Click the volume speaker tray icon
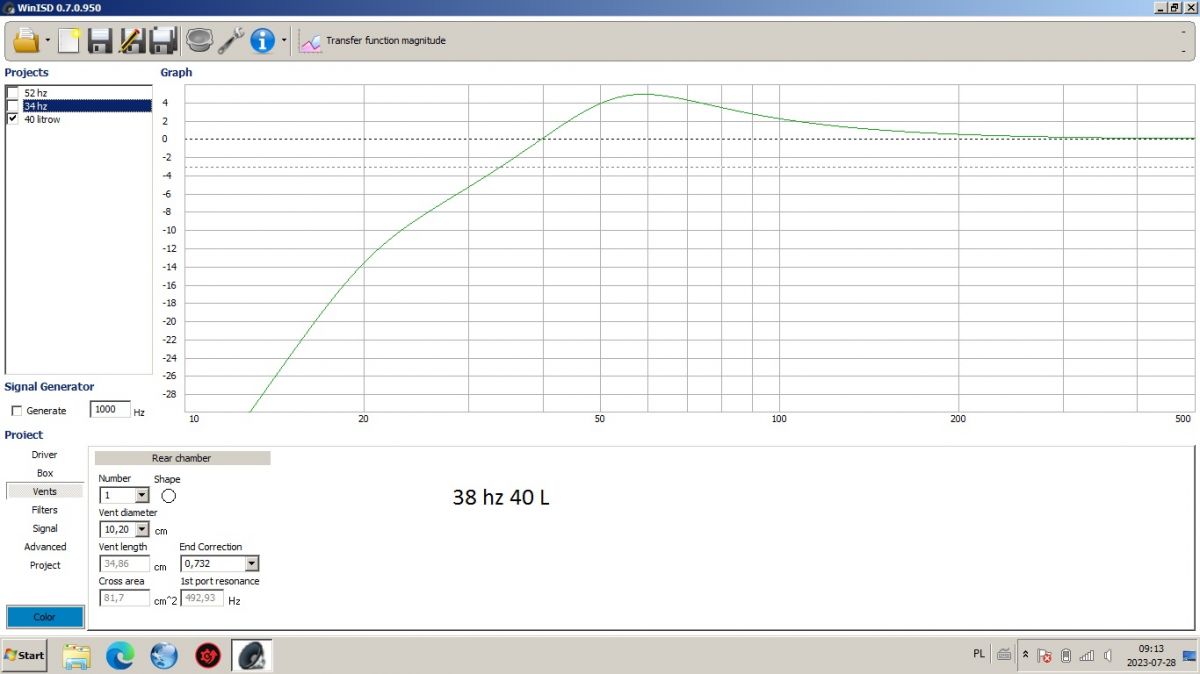The height and width of the screenshot is (674, 1200). point(1108,656)
